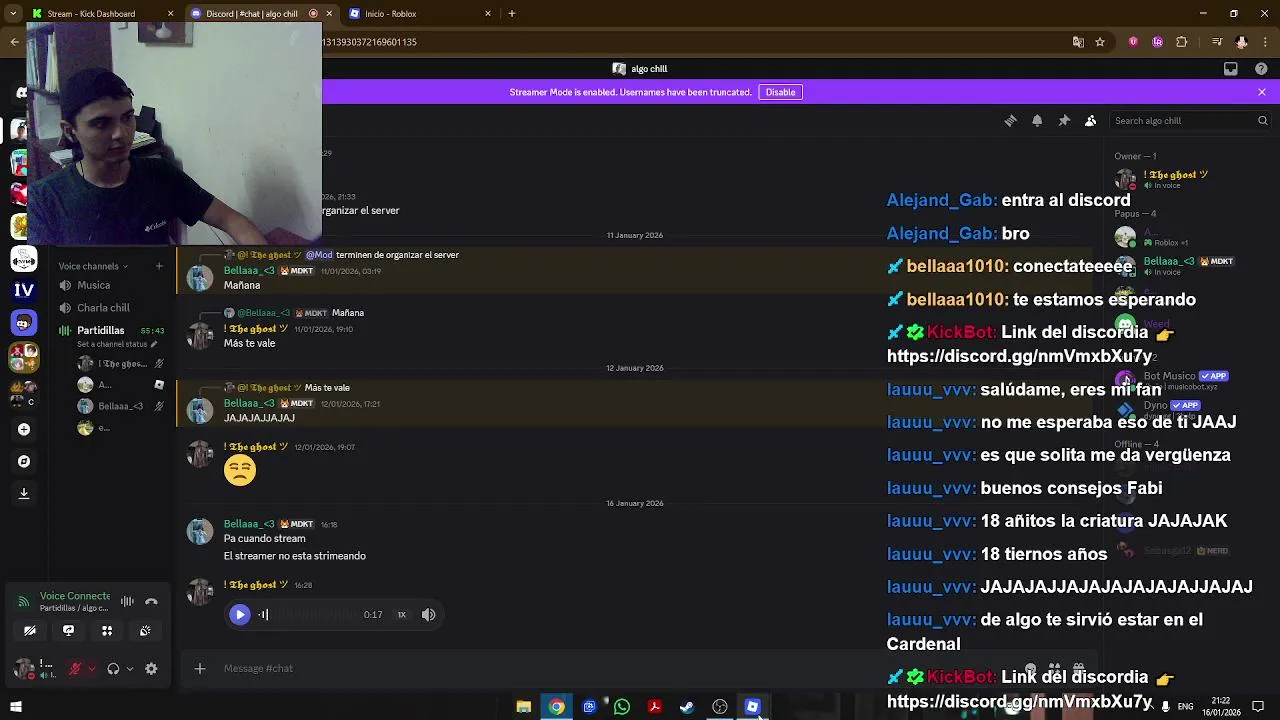Open Download apps icon
Screen dimensions: 1280x720
pos(24,494)
